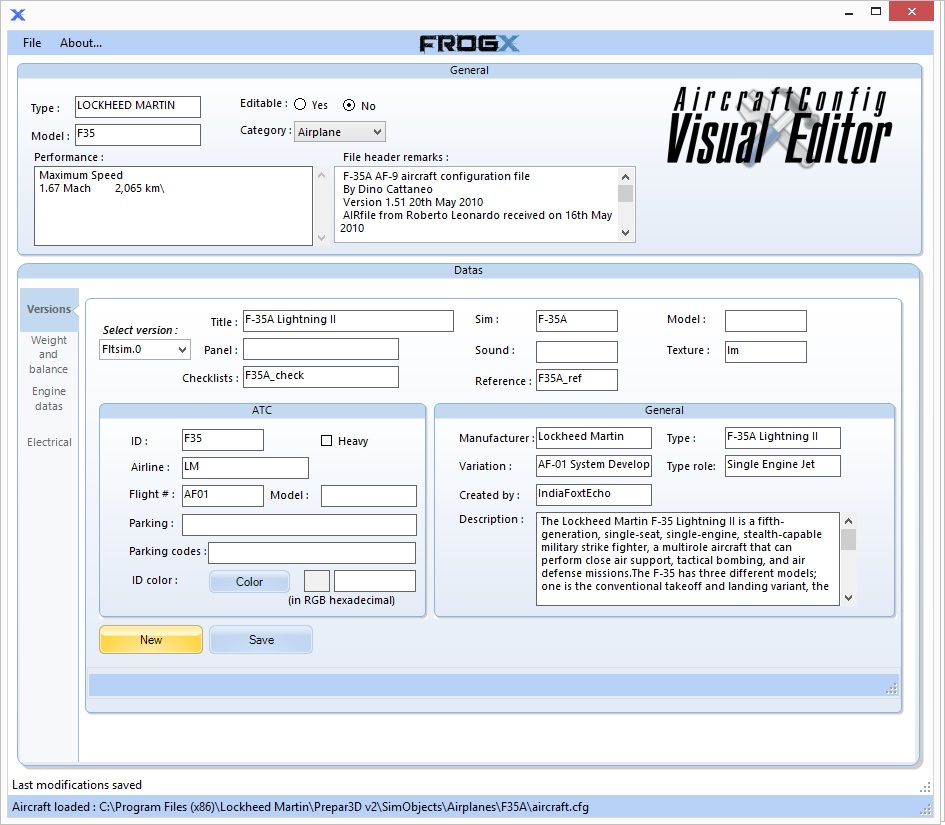Click the resize grip on blue status strip
The height and width of the screenshot is (825, 945).
click(891, 689)
